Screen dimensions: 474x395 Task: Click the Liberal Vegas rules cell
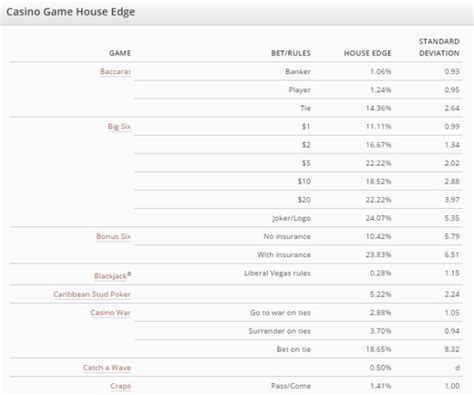pos(277,273)
